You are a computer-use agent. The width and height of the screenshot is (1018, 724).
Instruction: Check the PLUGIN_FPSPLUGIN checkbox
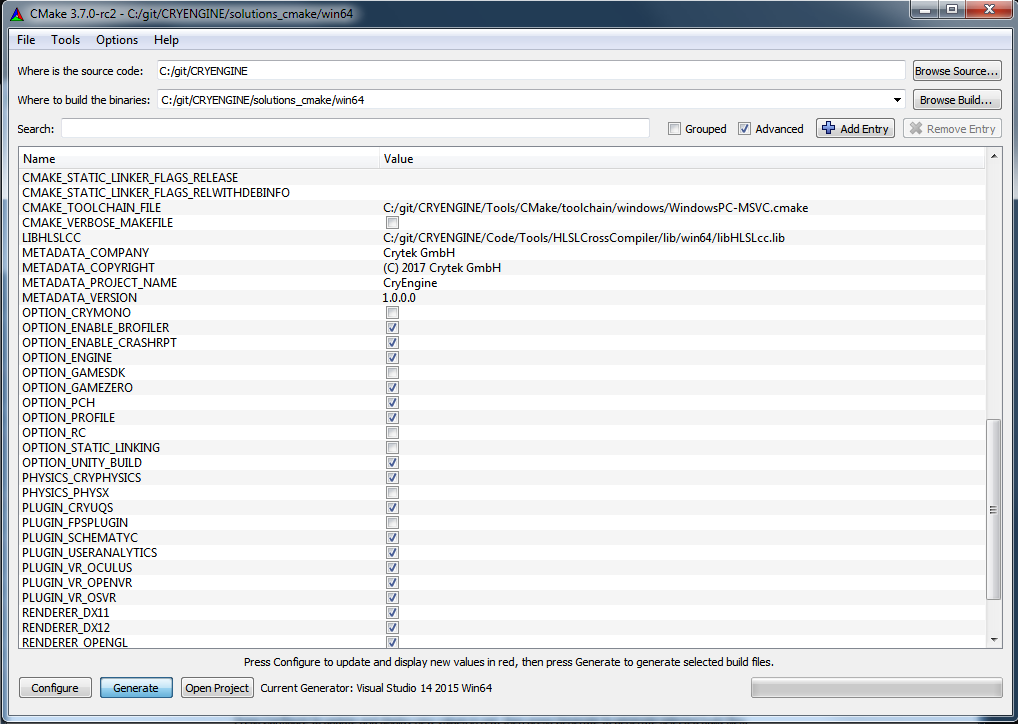(392, 523)
